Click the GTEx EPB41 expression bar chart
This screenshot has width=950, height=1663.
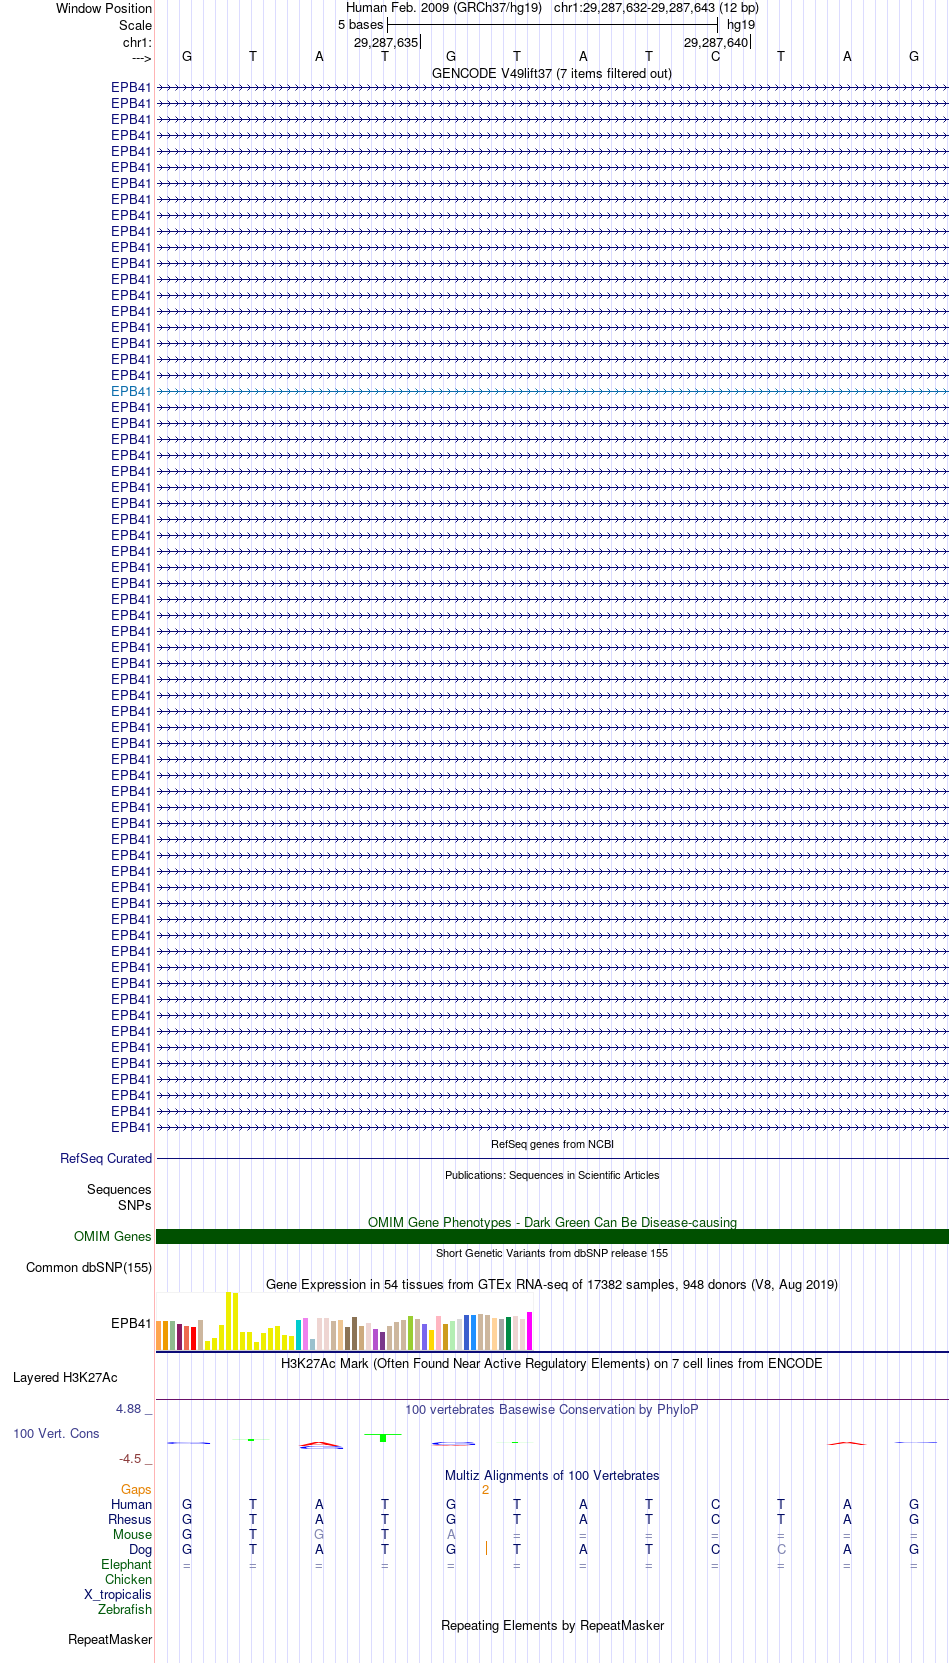coord(345,1321)
